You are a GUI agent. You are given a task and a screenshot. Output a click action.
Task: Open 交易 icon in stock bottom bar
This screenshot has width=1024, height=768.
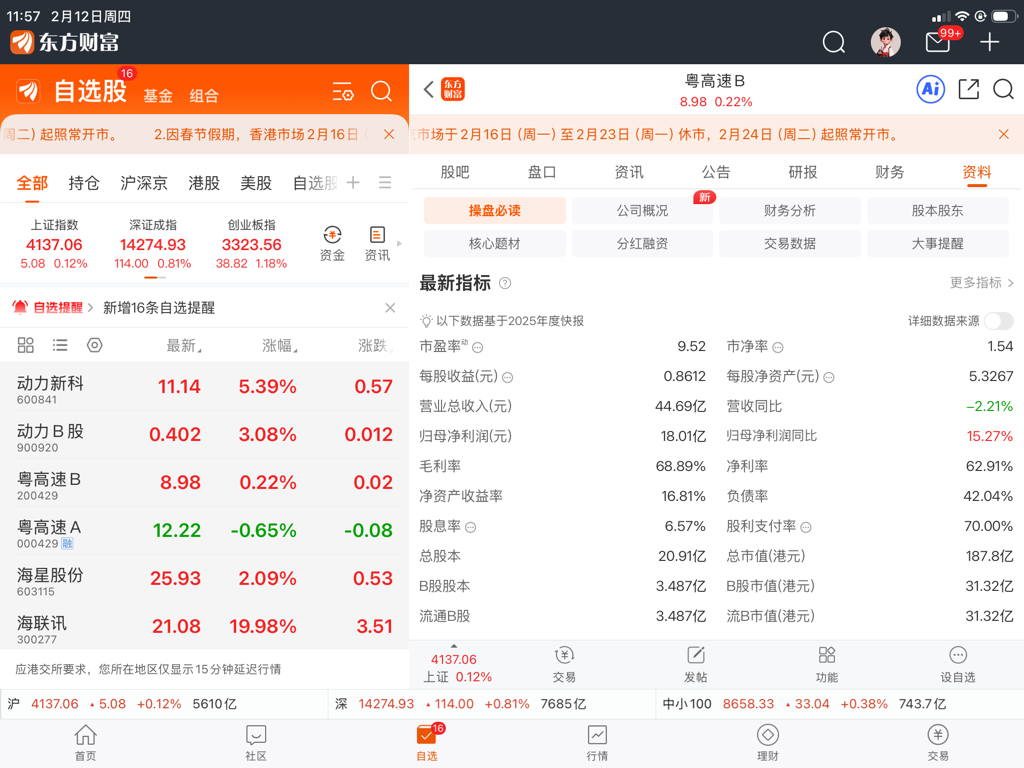click(x=564, y=665)
